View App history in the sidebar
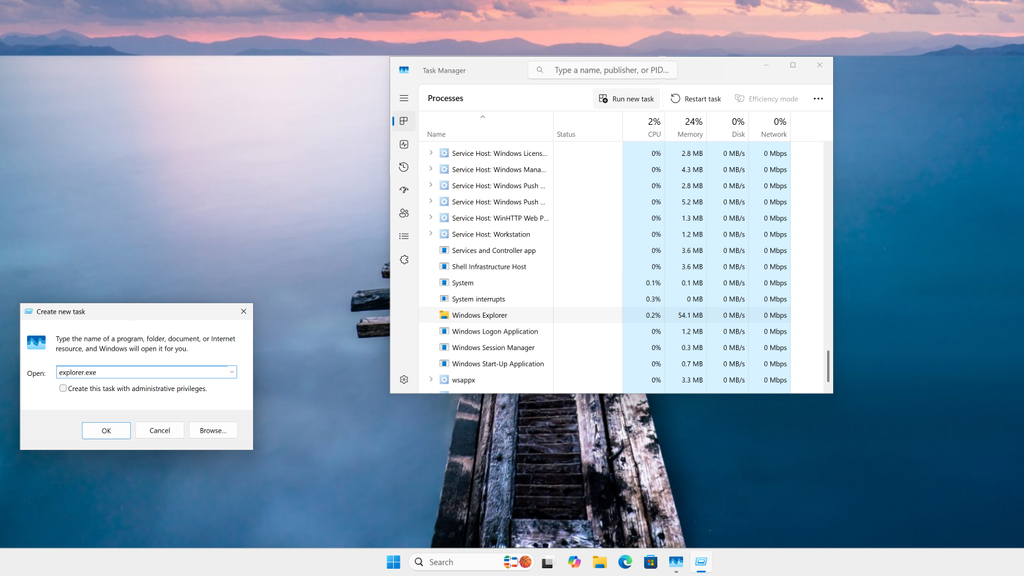The image size is (1024, 576). (403, 167)
